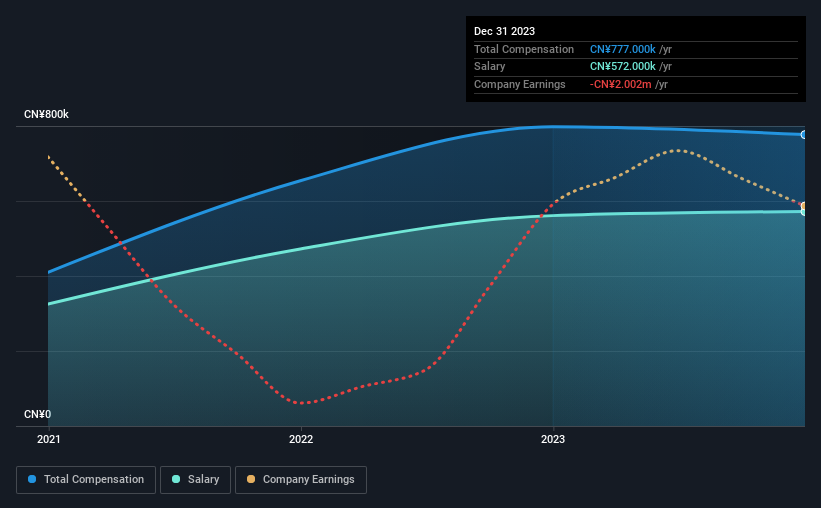This screenshot has width=821, height=508.
Task: Click the CN¥0 y-axis label
Action: pos(38,414)
